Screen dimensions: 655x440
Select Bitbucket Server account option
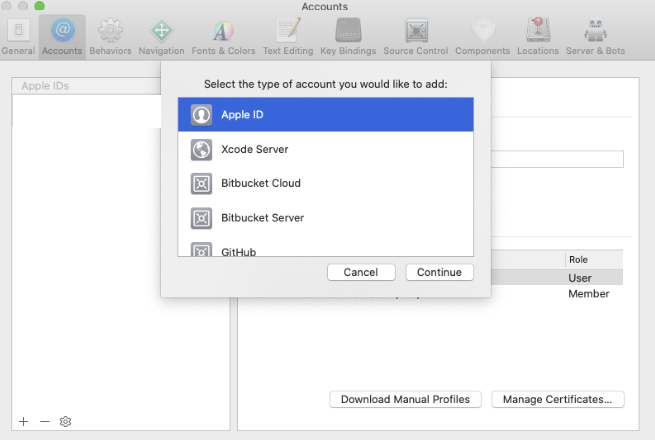325,217
